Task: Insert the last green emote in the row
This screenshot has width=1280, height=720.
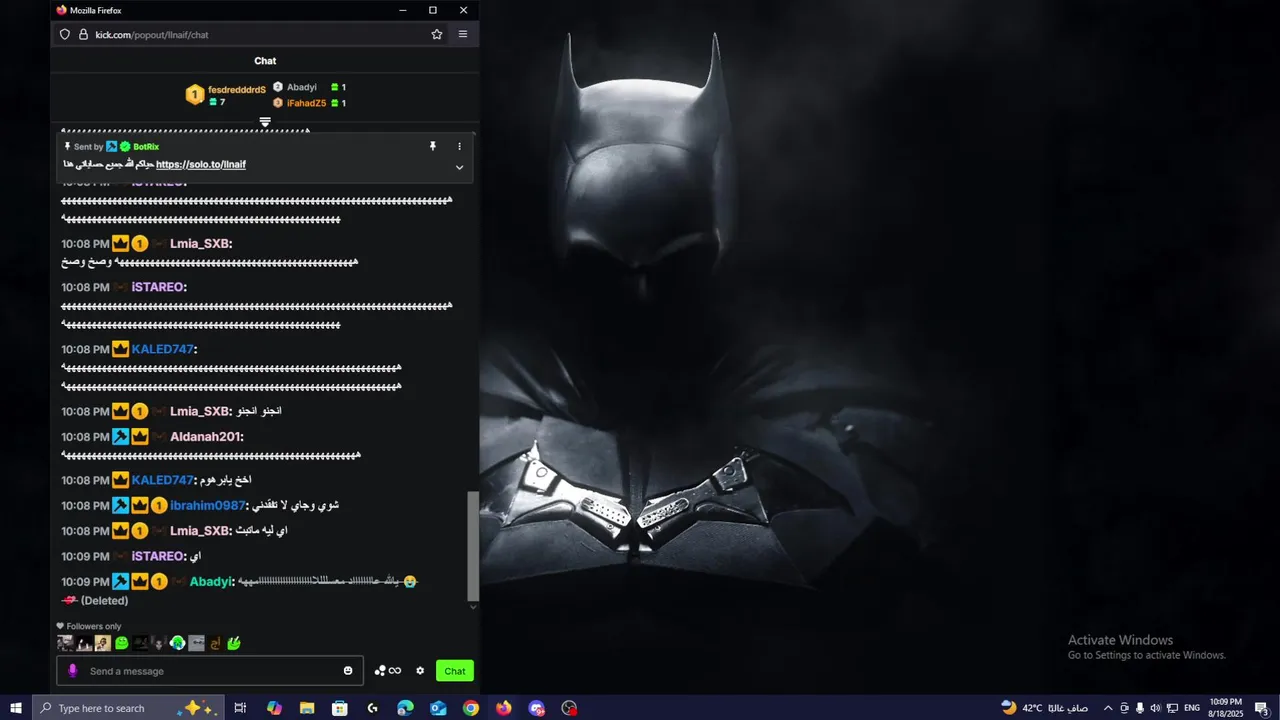Action: [x=234, y=643]
